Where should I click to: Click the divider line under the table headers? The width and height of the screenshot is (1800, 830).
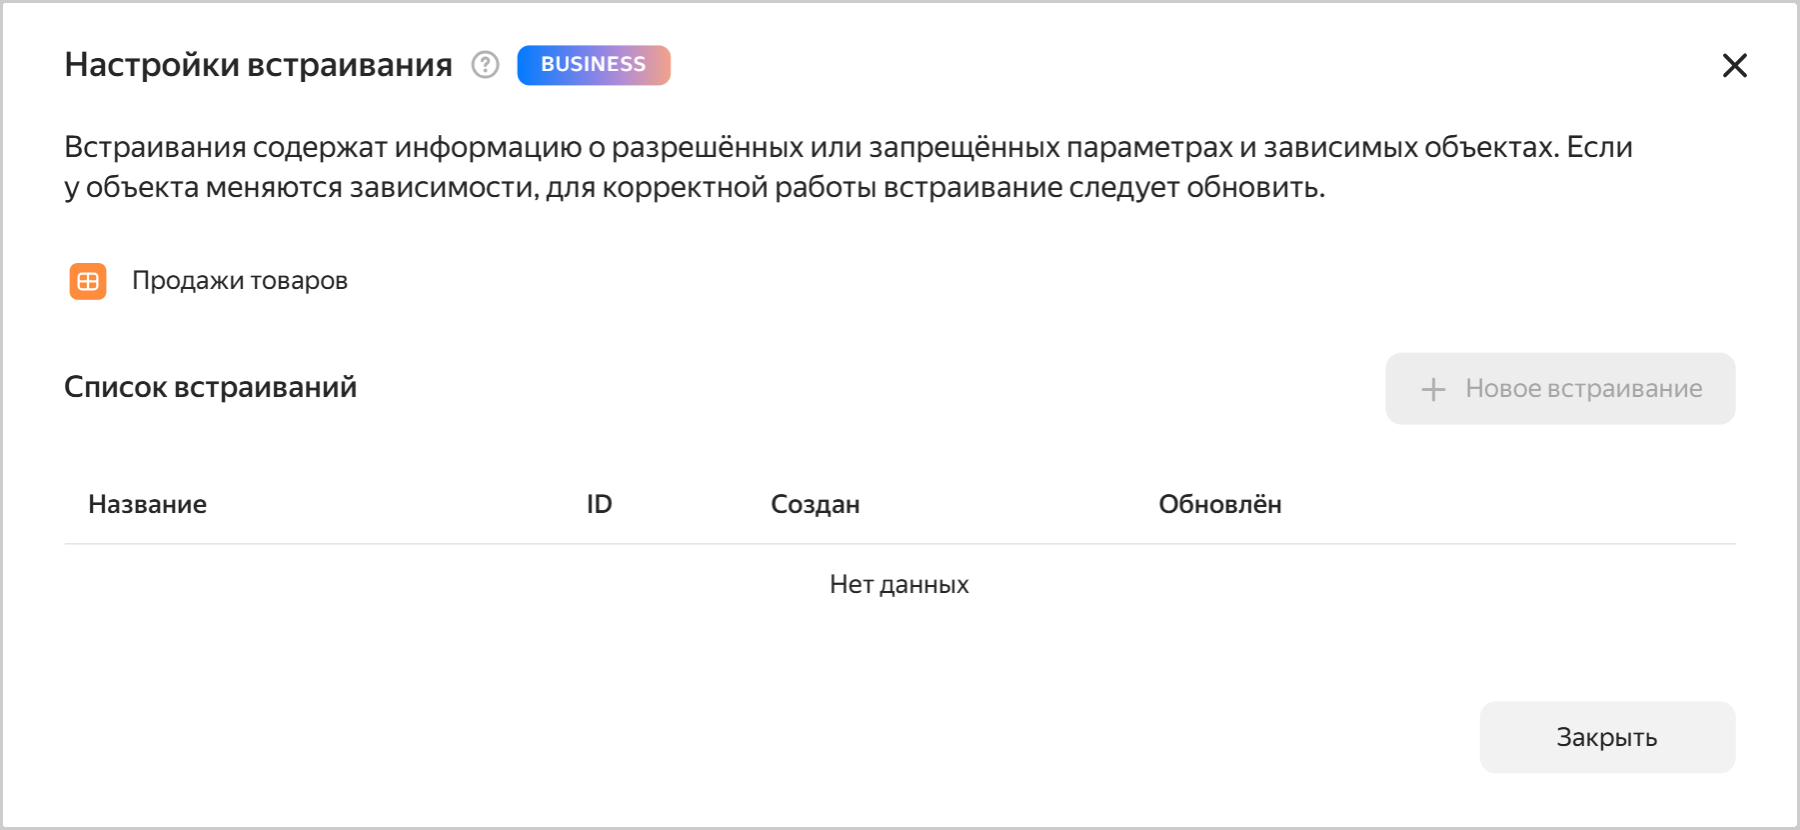pyautogui.click(x=899, y=544)
